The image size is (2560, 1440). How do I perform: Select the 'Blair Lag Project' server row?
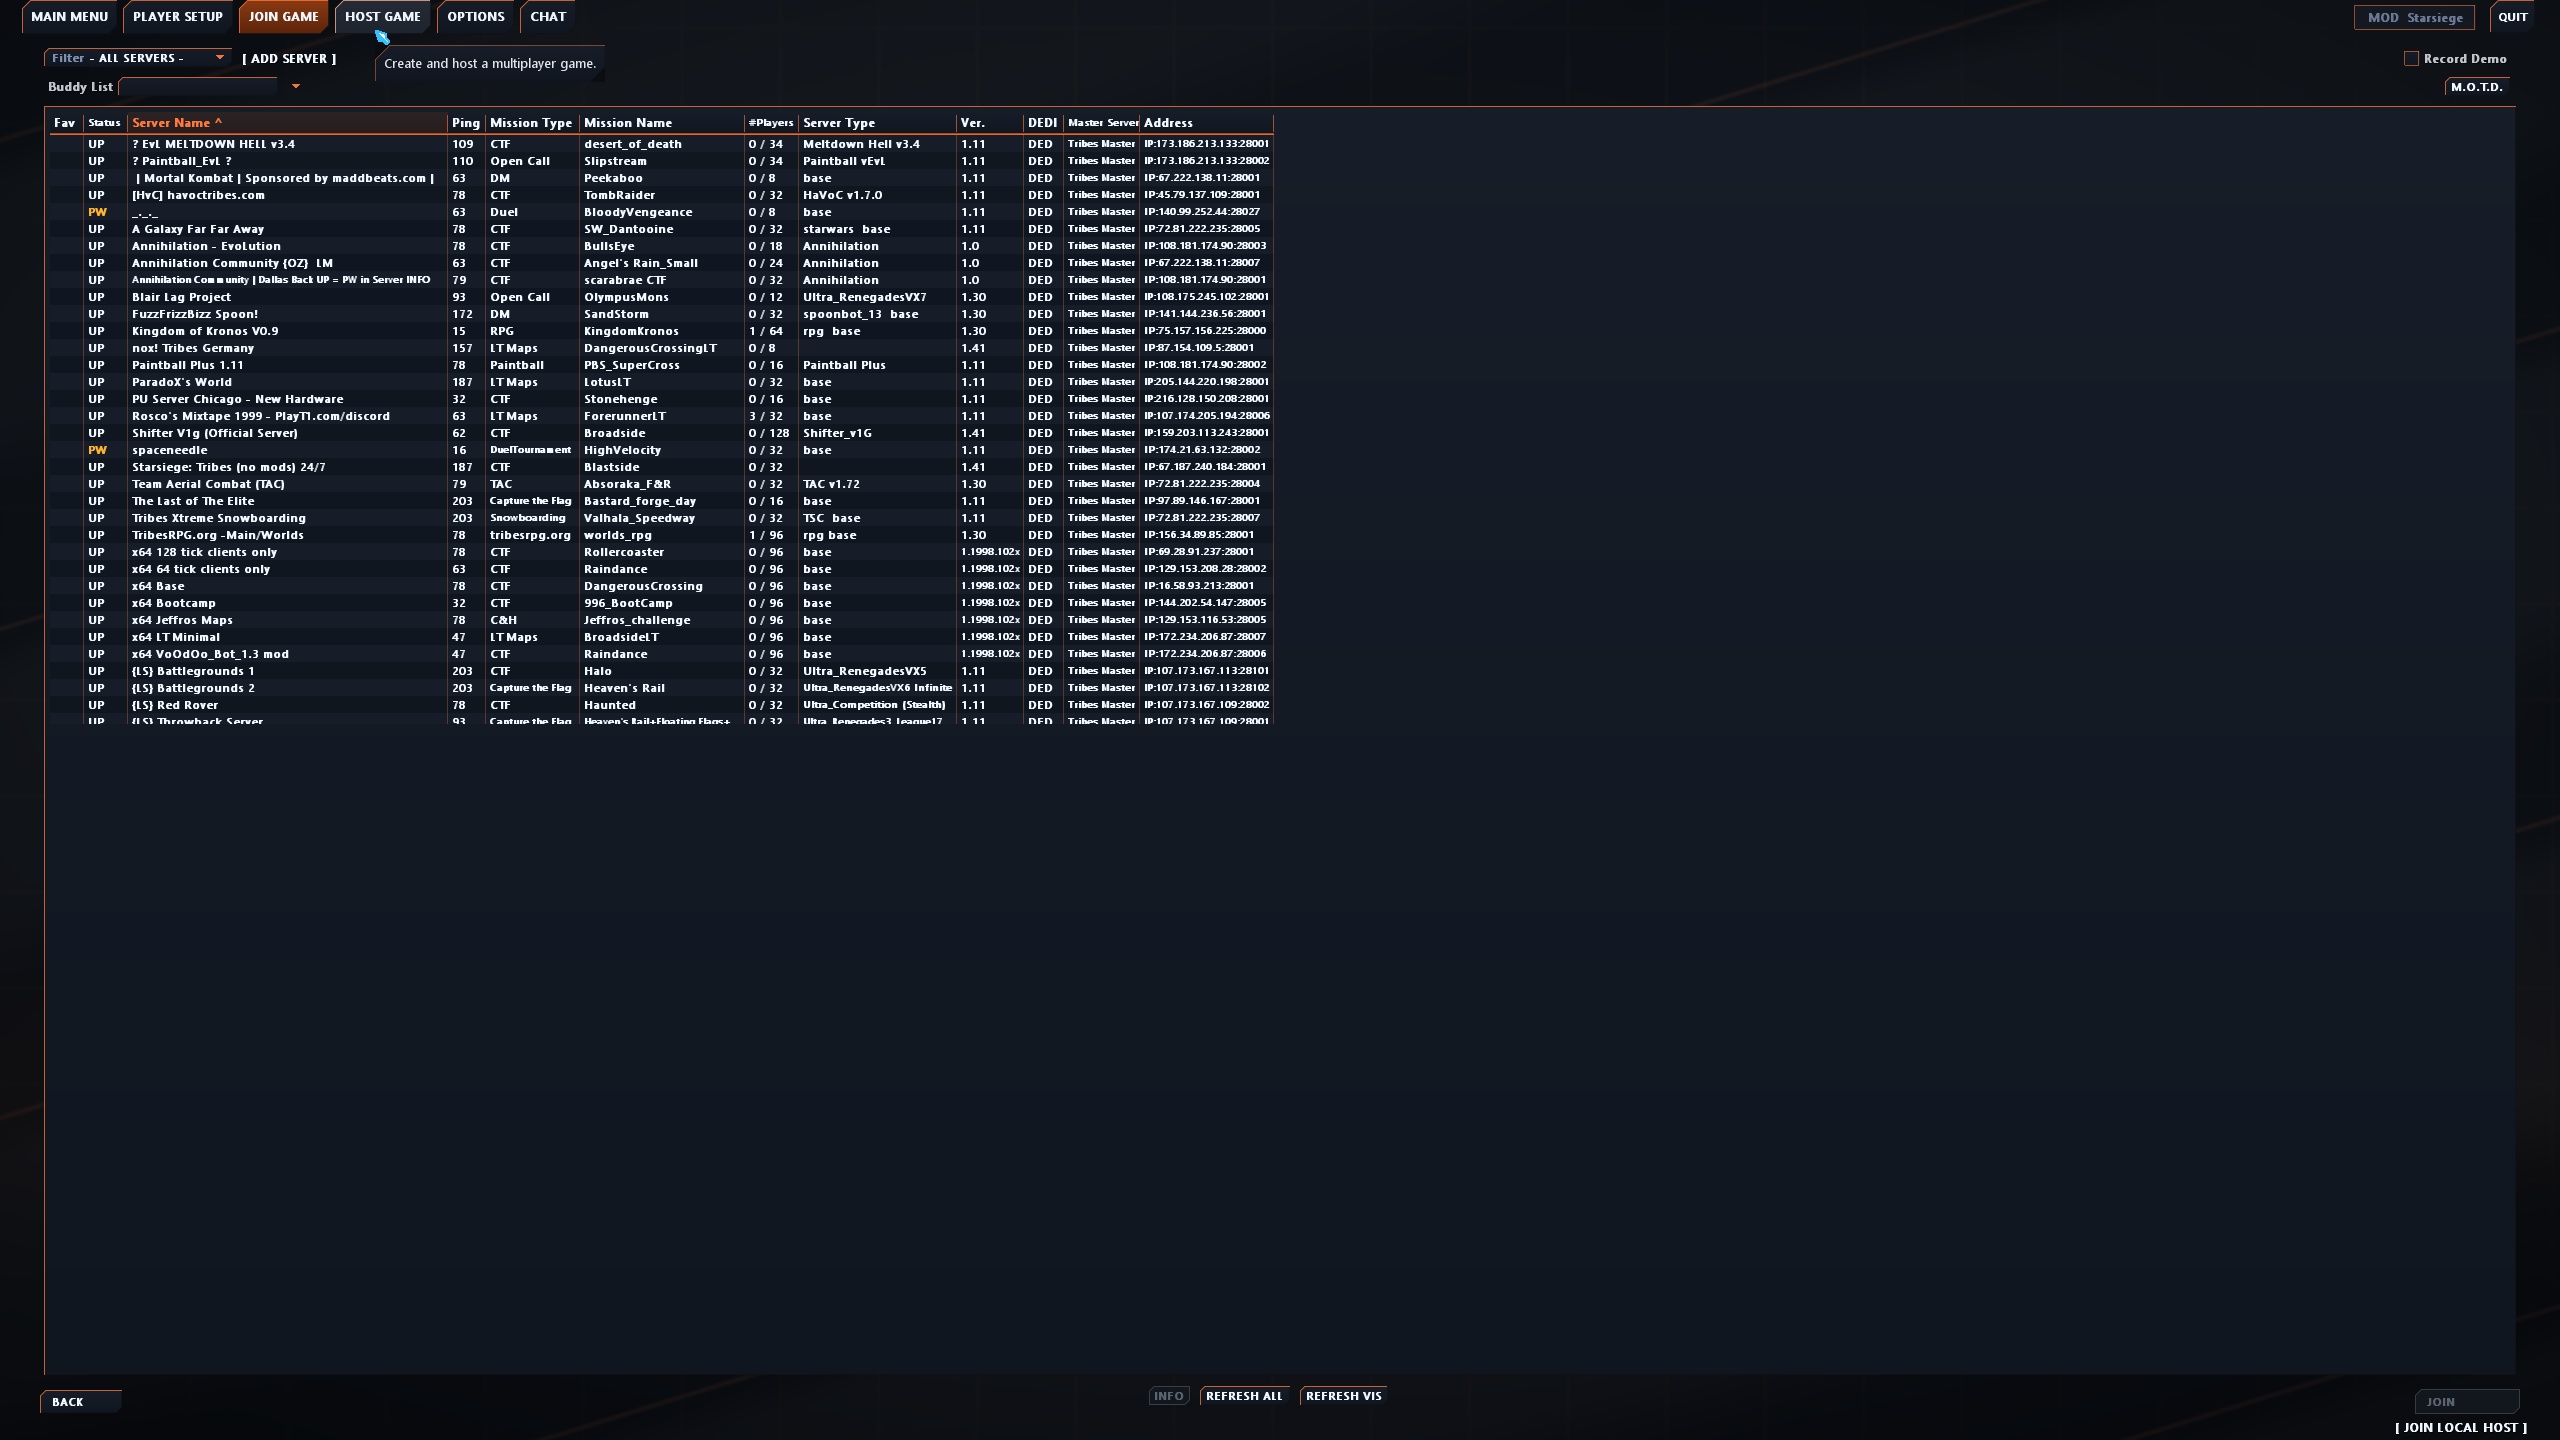(661, 297)
